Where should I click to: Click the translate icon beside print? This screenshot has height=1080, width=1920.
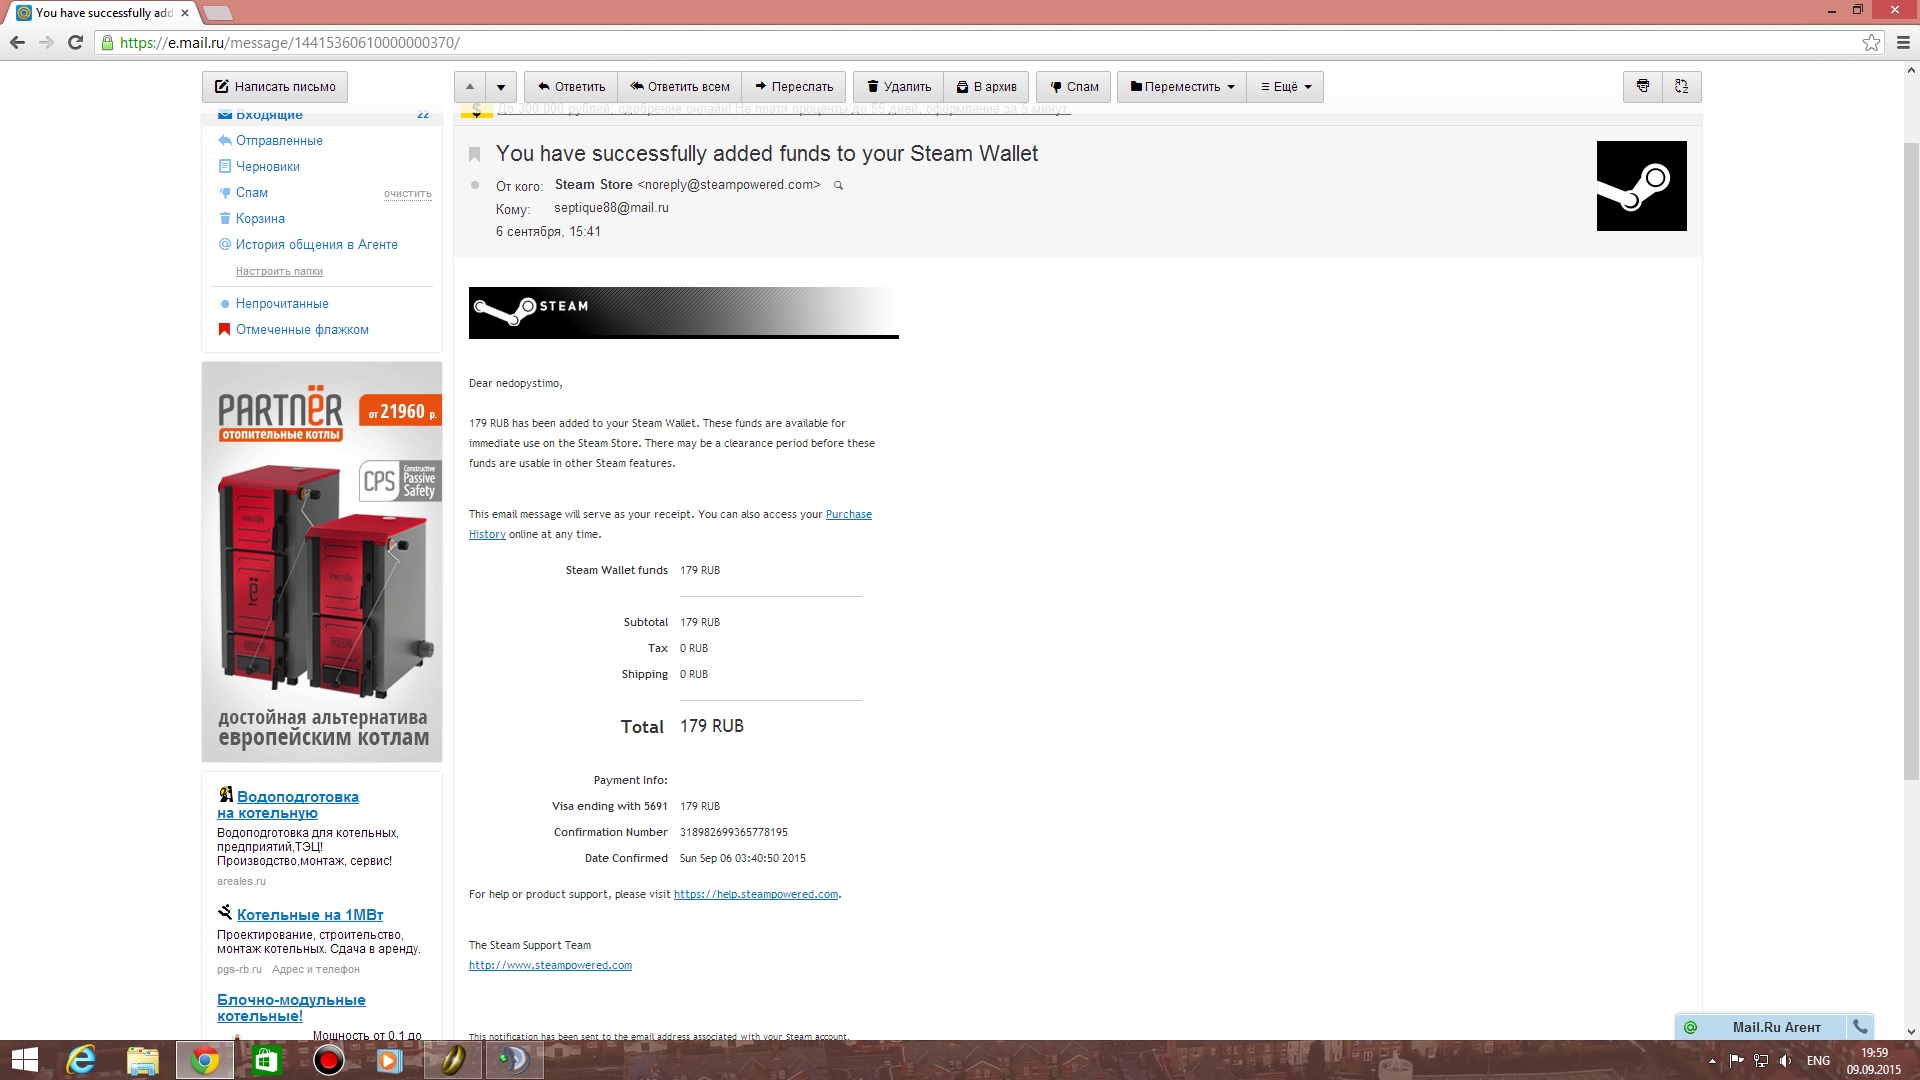click(1682, 87)
